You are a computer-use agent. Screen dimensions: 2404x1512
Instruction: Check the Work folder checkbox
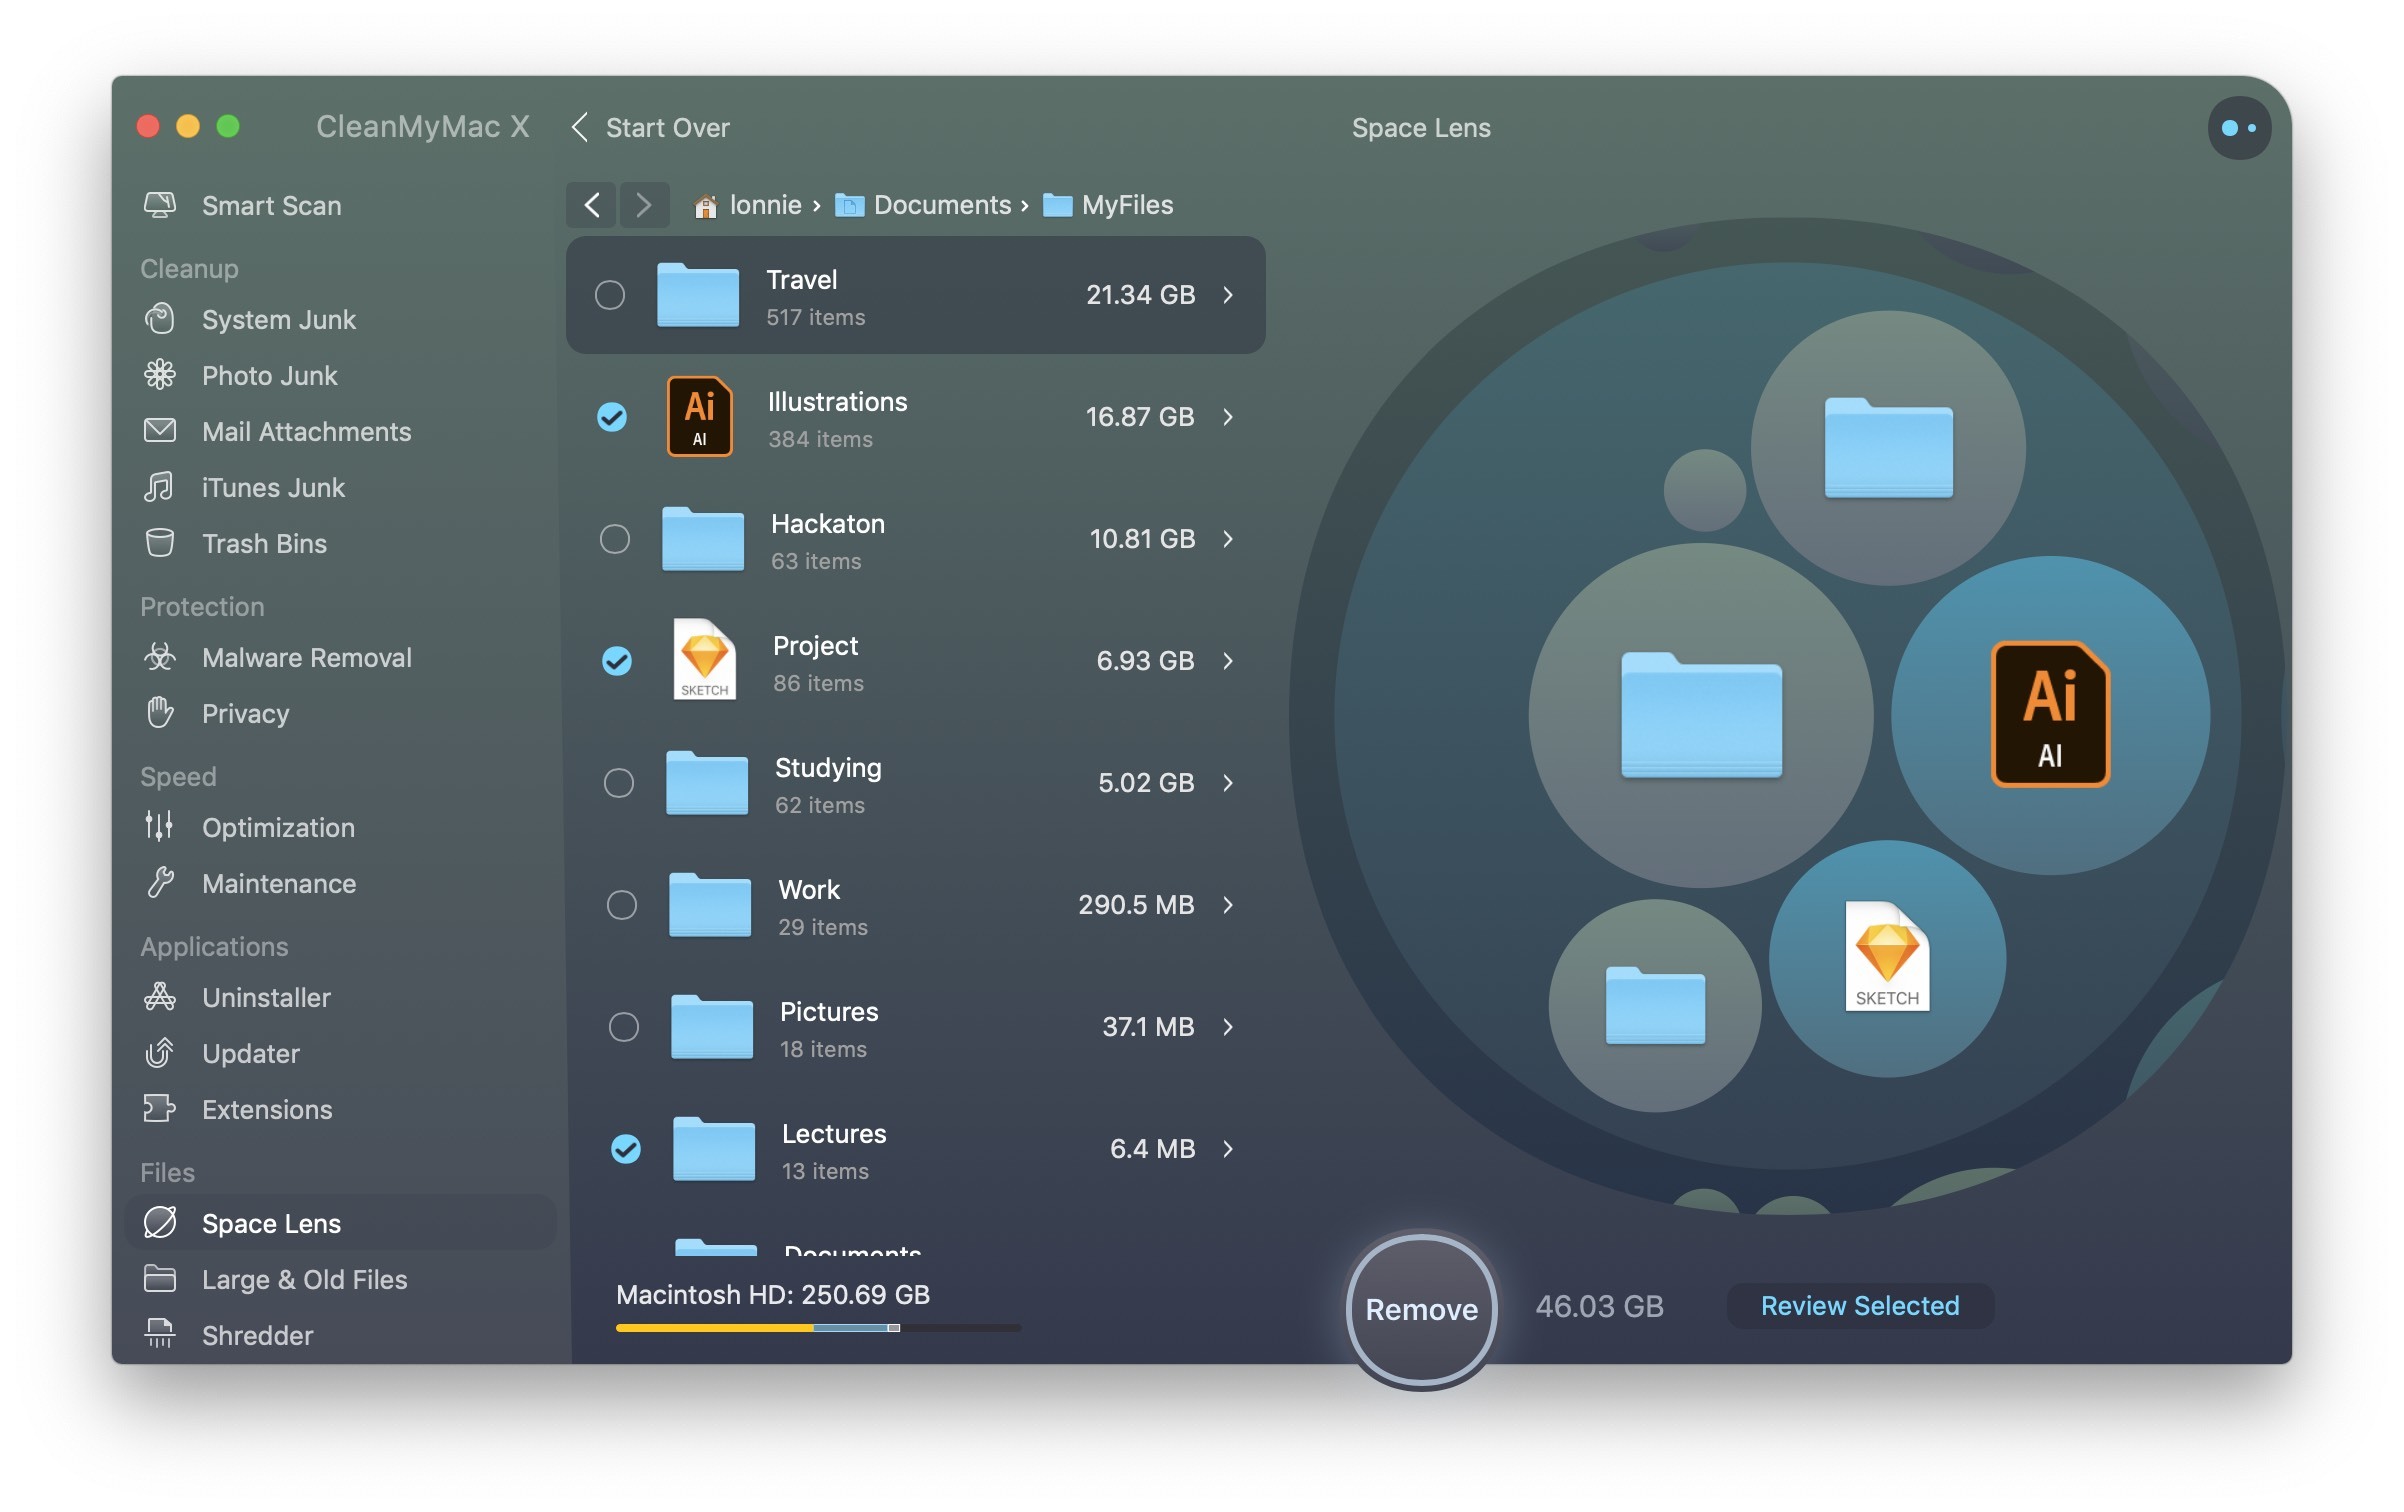pos(622,905)
